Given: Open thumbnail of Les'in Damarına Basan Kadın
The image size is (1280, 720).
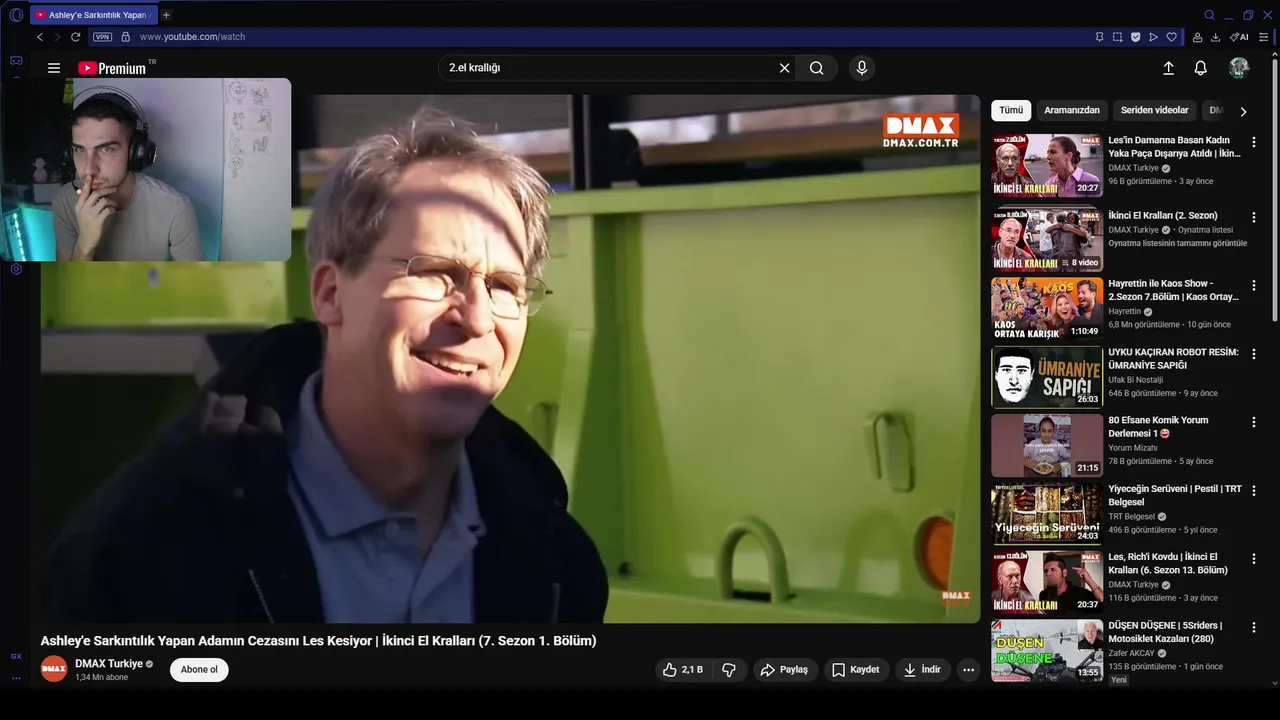Looking at the screenshot, I should 1047,165.
